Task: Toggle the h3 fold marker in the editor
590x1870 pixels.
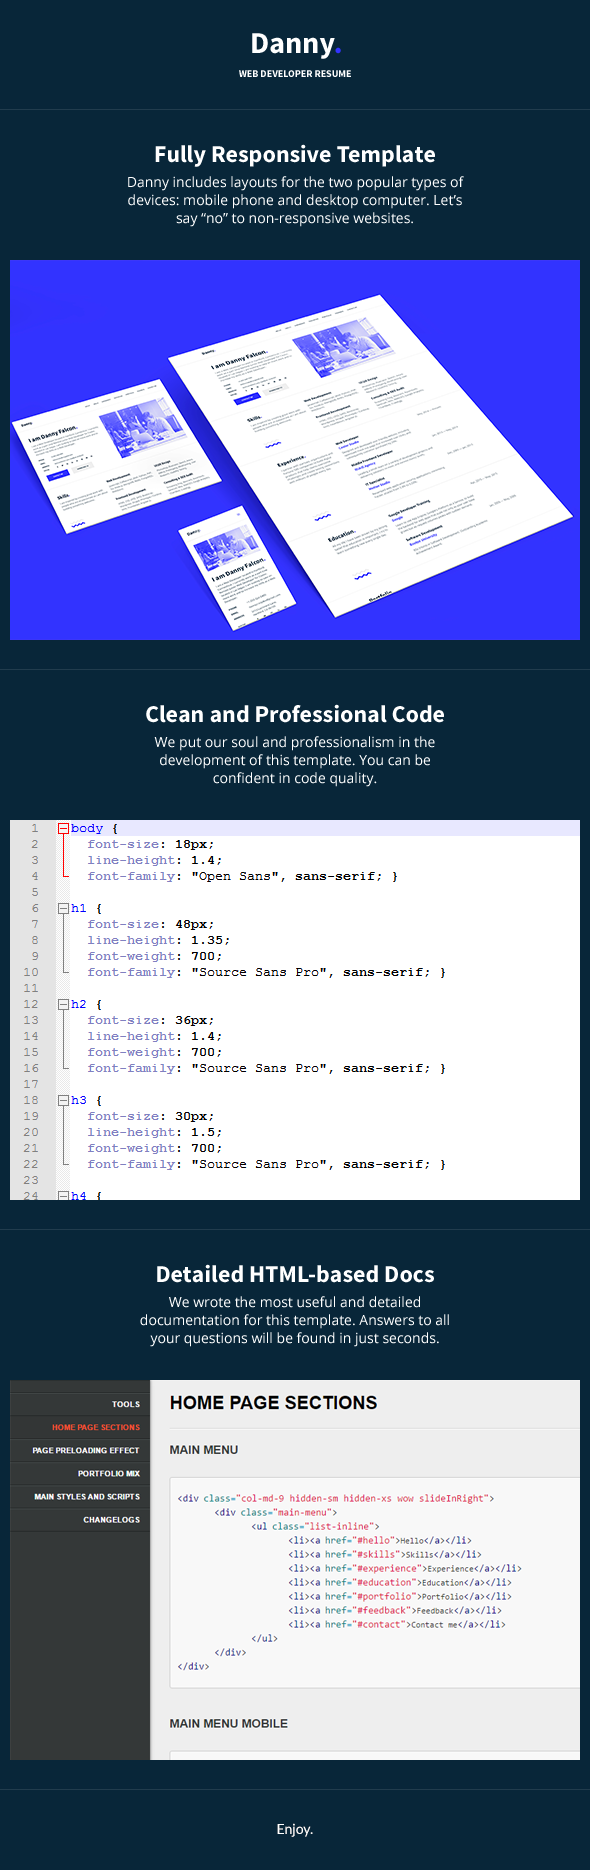Action: (x=63, y=1100)
